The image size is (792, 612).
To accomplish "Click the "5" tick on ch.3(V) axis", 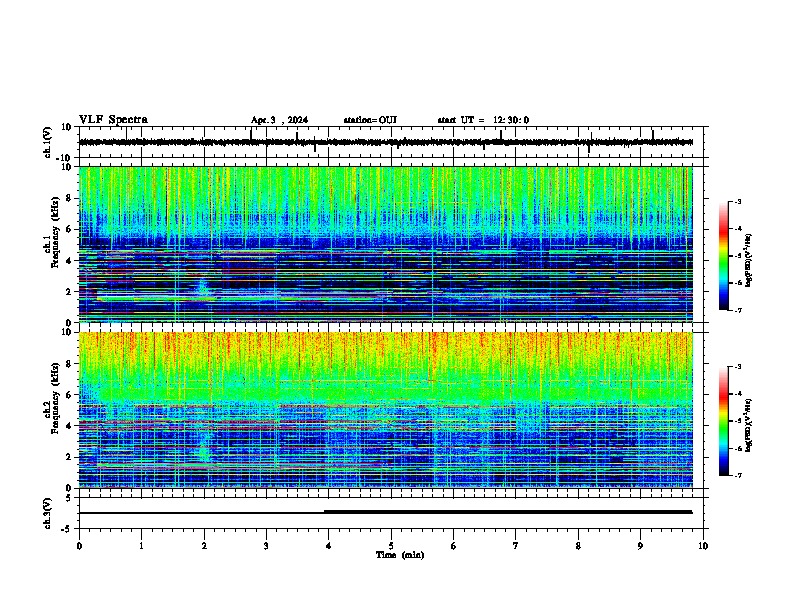I will point(69,498).
